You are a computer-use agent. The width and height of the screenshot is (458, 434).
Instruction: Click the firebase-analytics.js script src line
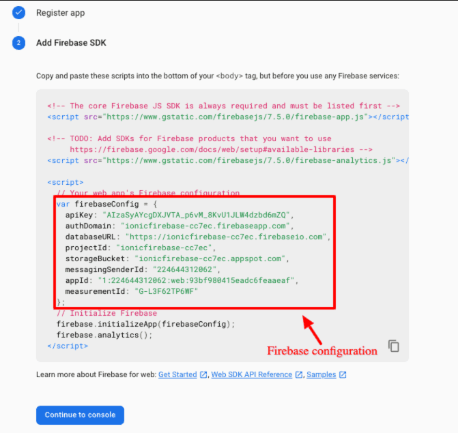click(228, 161)
